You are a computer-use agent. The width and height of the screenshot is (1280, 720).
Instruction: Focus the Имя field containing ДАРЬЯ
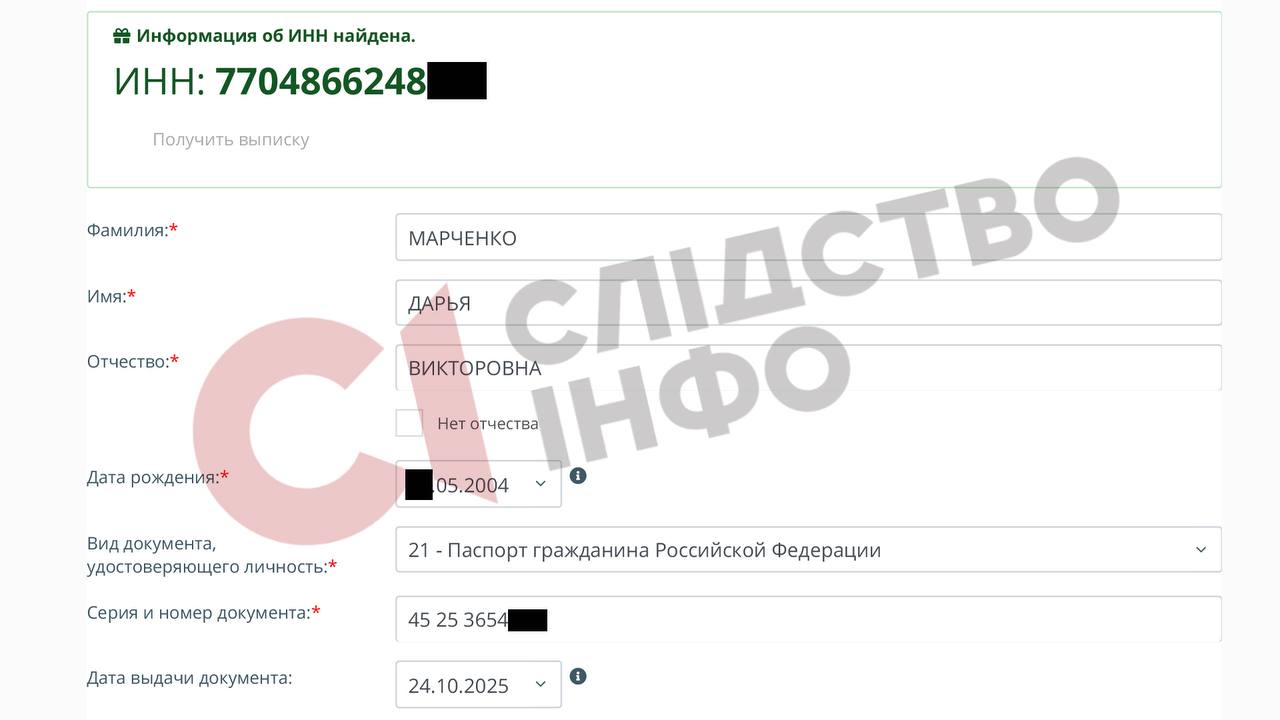coord(808,302)
